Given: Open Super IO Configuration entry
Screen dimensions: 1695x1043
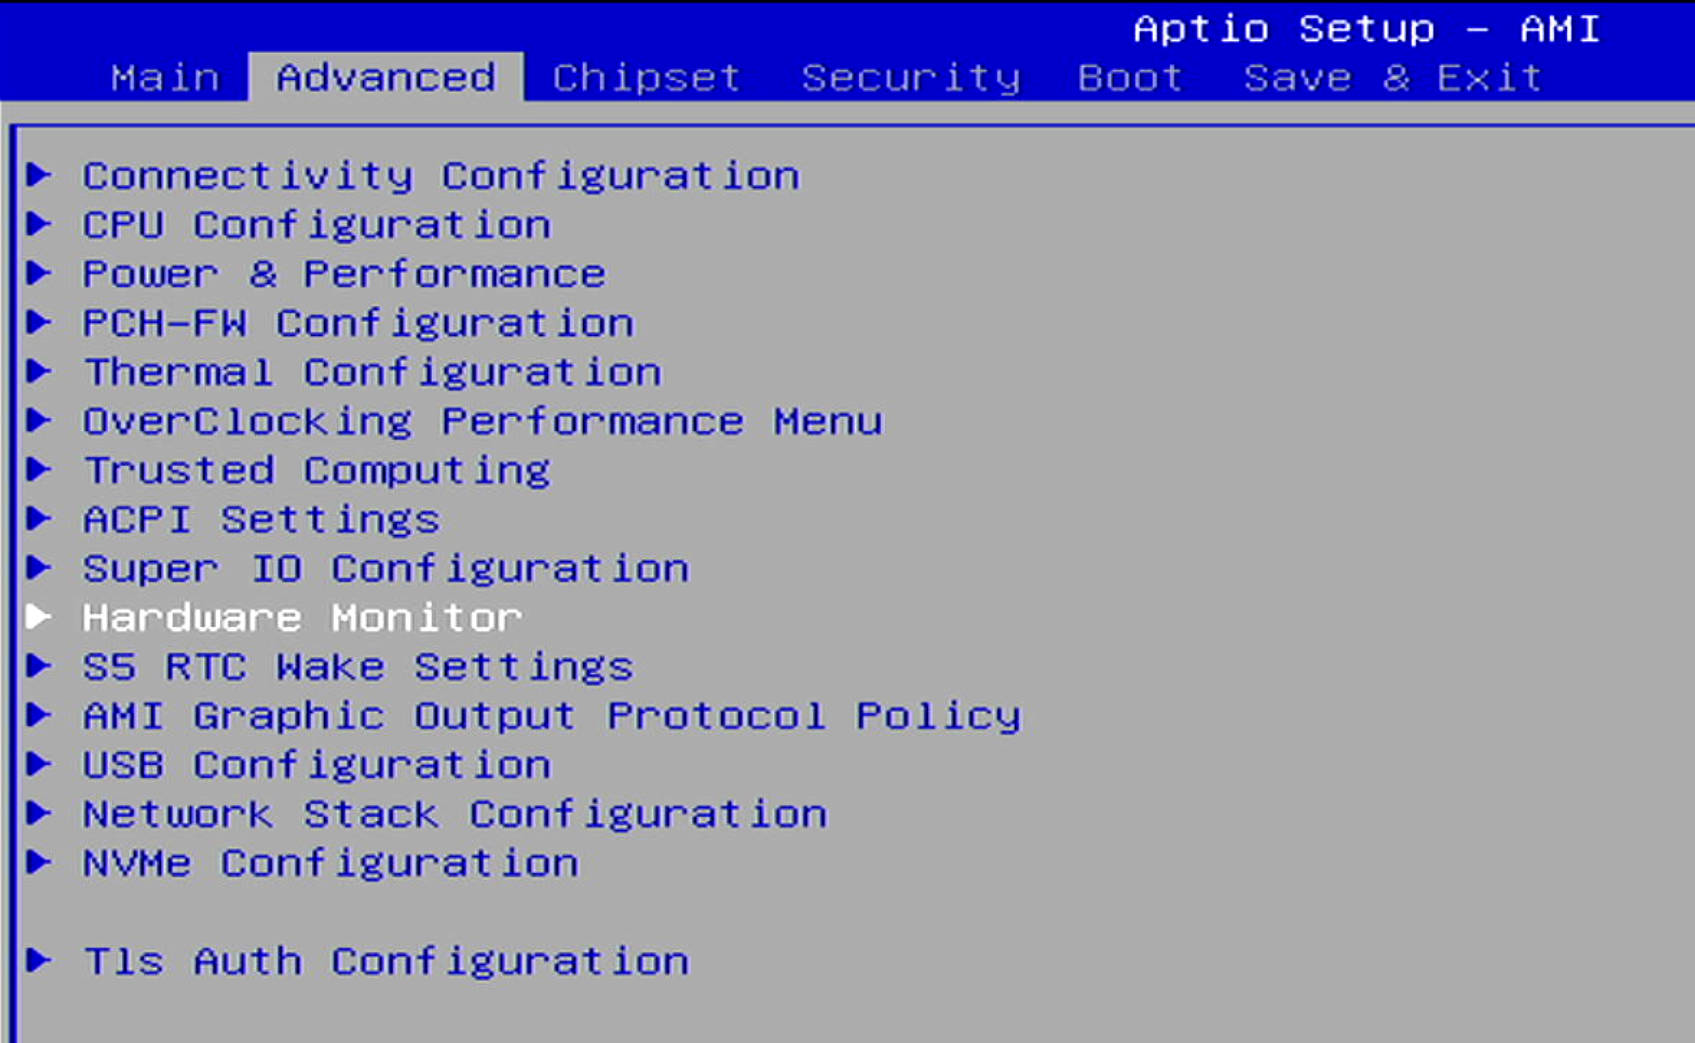Looking at the screenshot, I should (386, 568).
